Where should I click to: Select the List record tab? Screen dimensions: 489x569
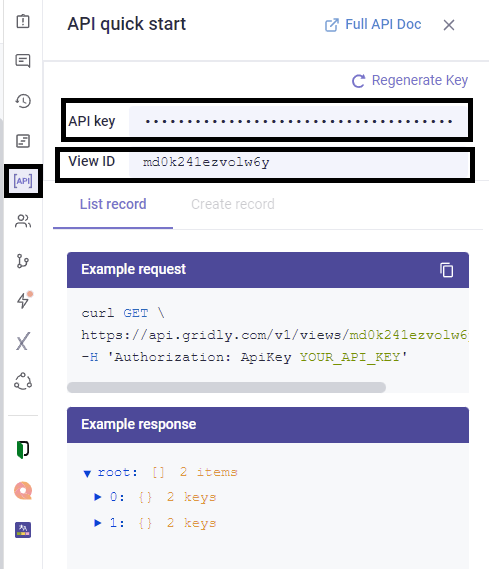click(x=113, y=204)
